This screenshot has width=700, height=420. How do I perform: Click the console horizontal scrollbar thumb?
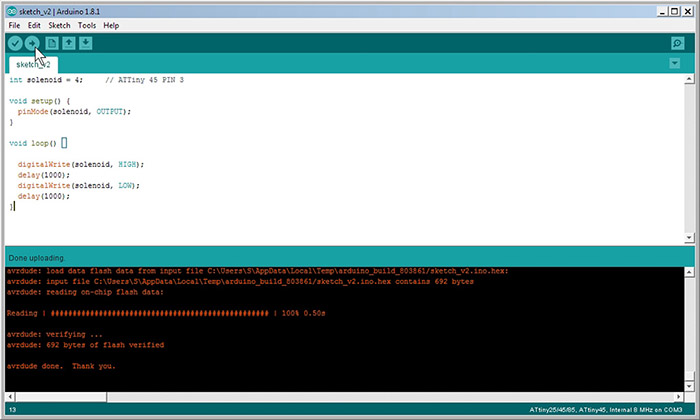point(61,396)
